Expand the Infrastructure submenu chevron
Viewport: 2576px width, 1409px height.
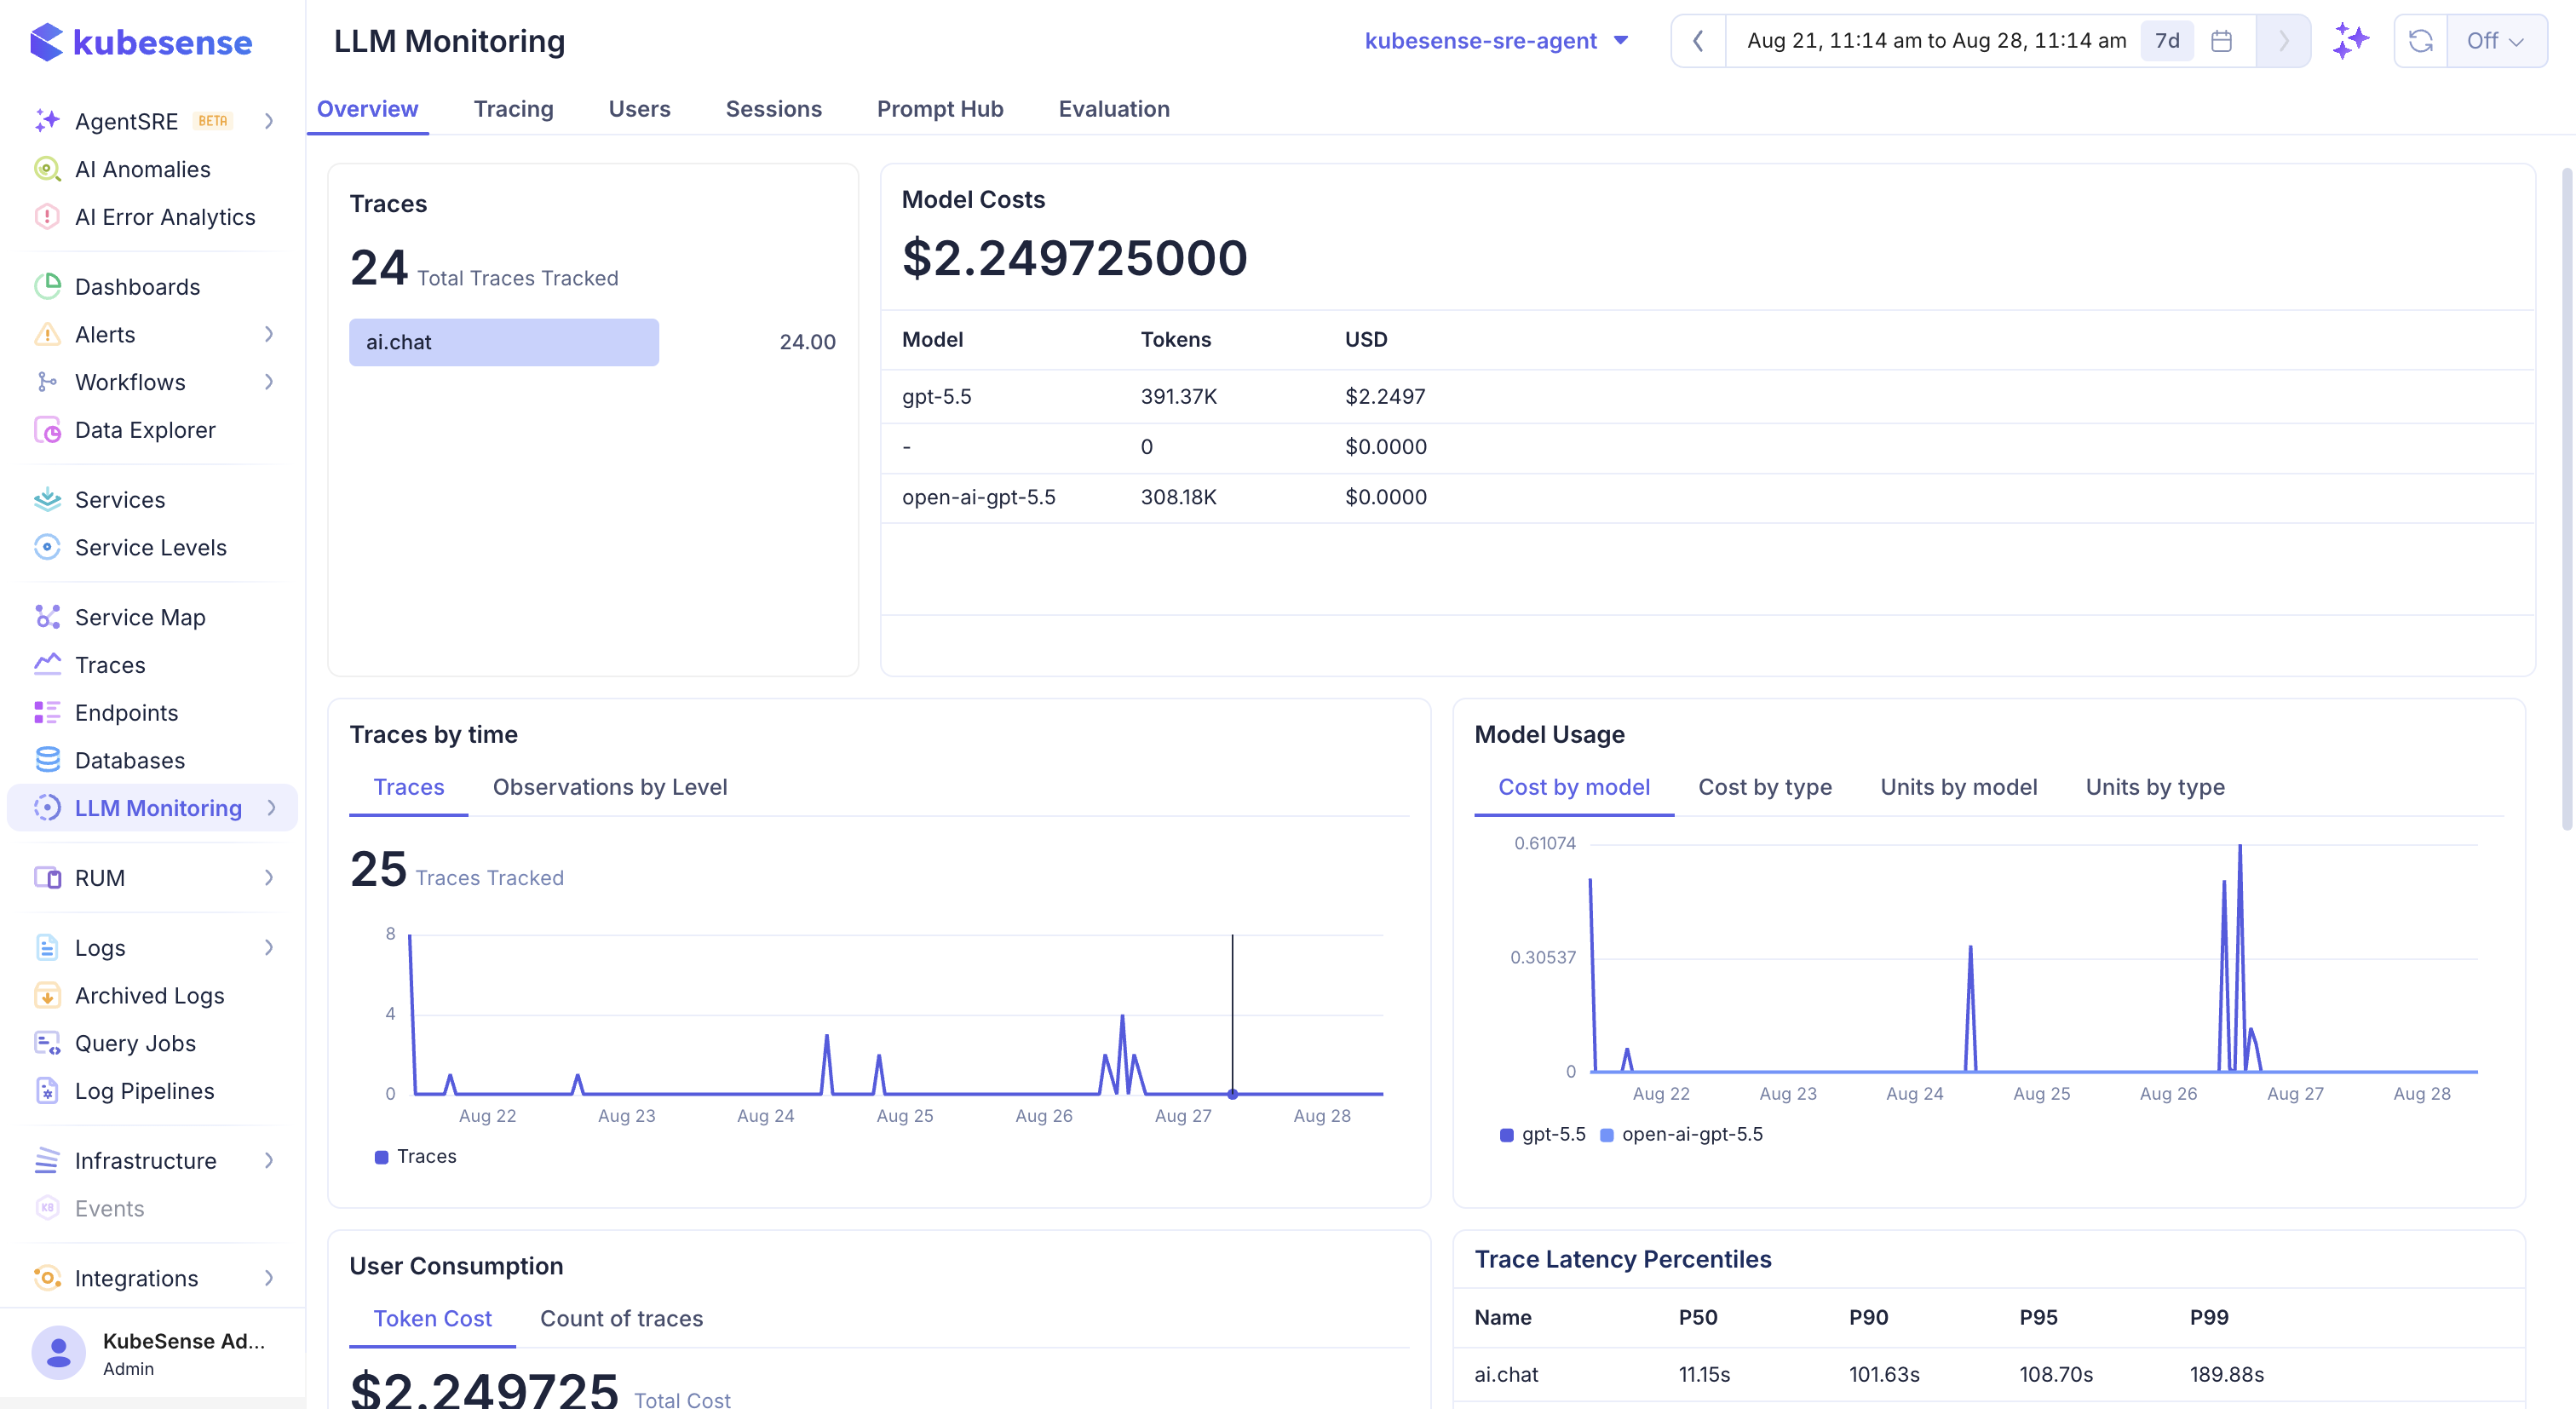[x=269, y=1161]
